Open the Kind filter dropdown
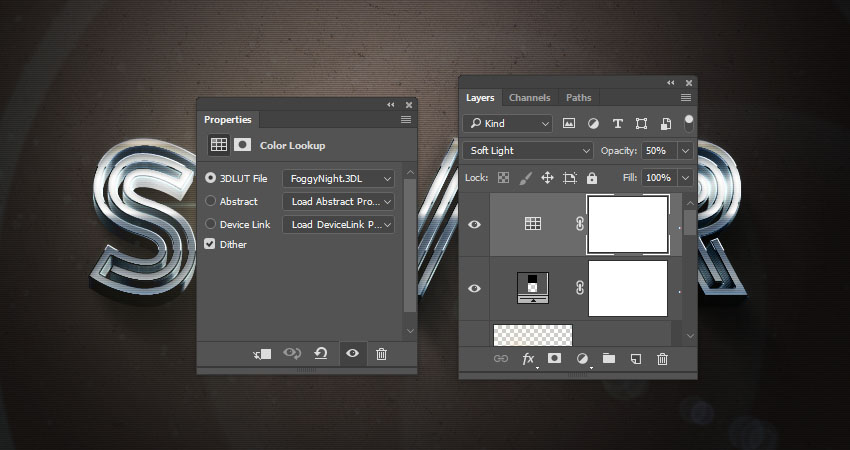 (507, 124)
